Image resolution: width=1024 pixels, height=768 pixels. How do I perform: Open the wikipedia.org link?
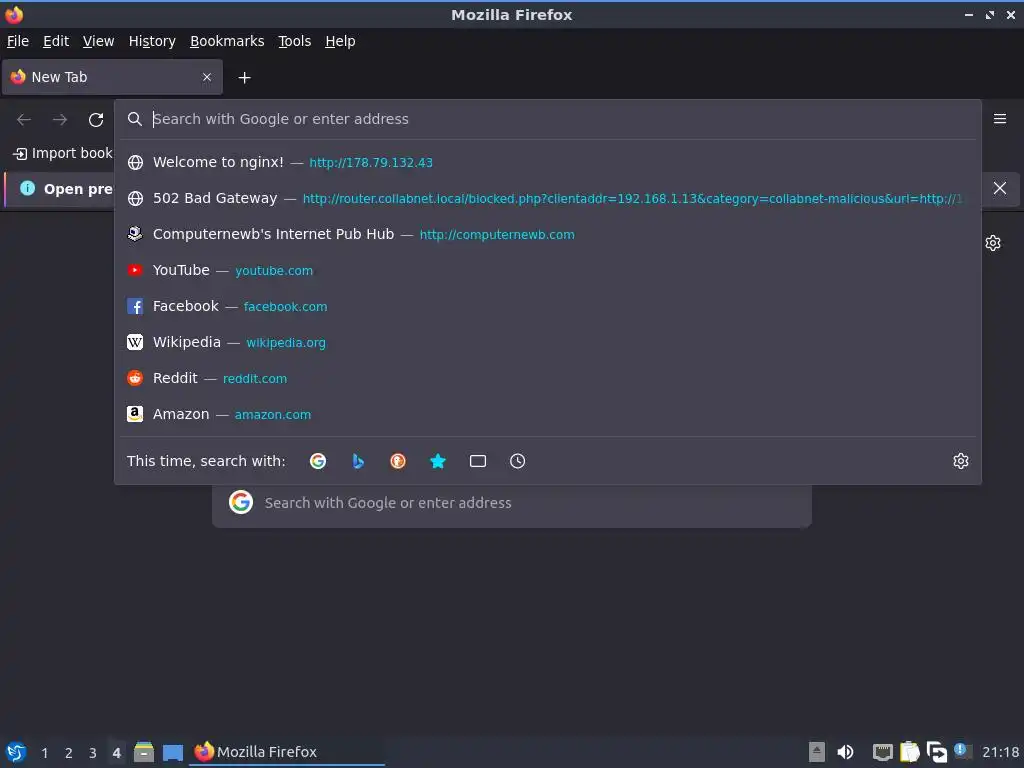(285, 343)
